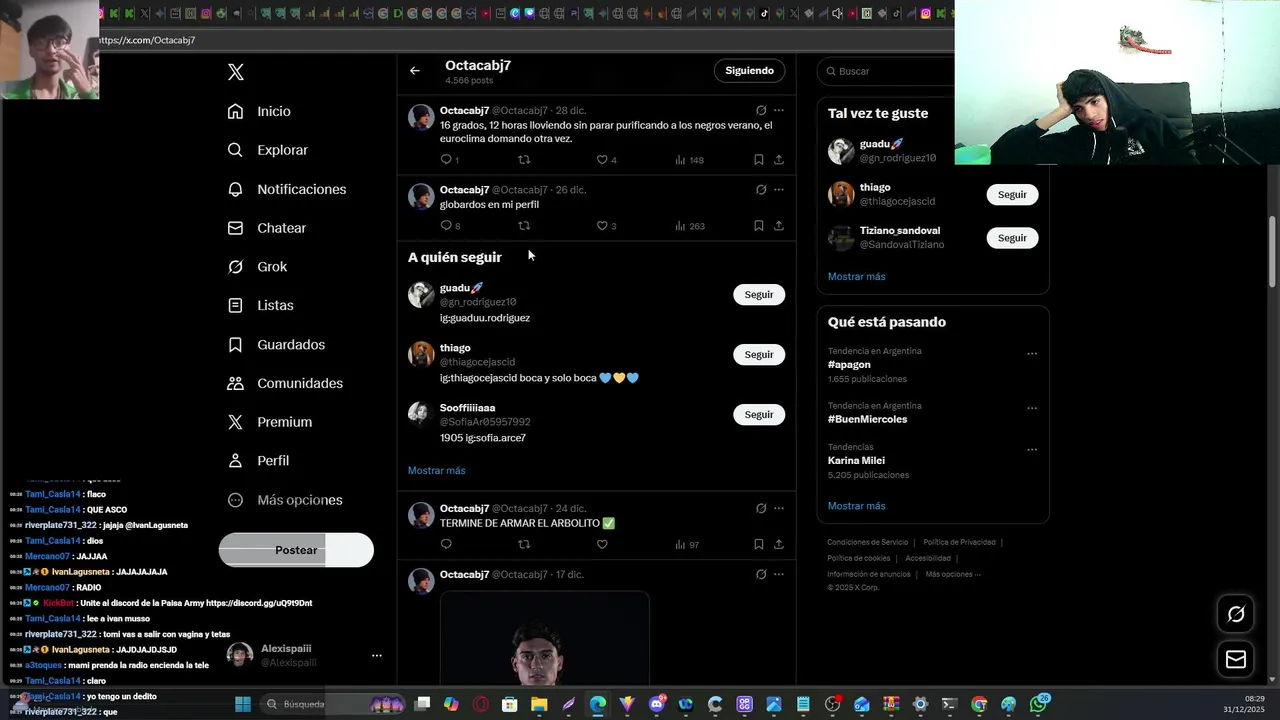Image resolution: width=1280 pixels, height=720 pixels.
Task: Share the 16 grados post
Action: pyautogui.click(x=779, y=160)
